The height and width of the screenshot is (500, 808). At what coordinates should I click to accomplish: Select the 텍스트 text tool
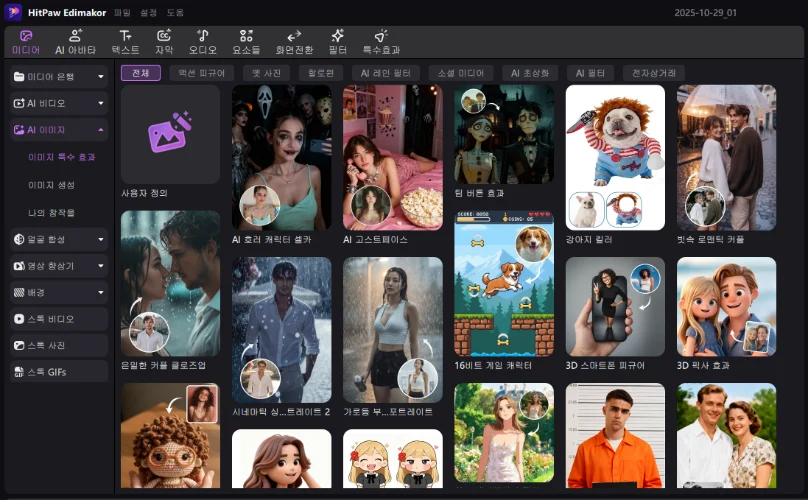click(125, 41)
